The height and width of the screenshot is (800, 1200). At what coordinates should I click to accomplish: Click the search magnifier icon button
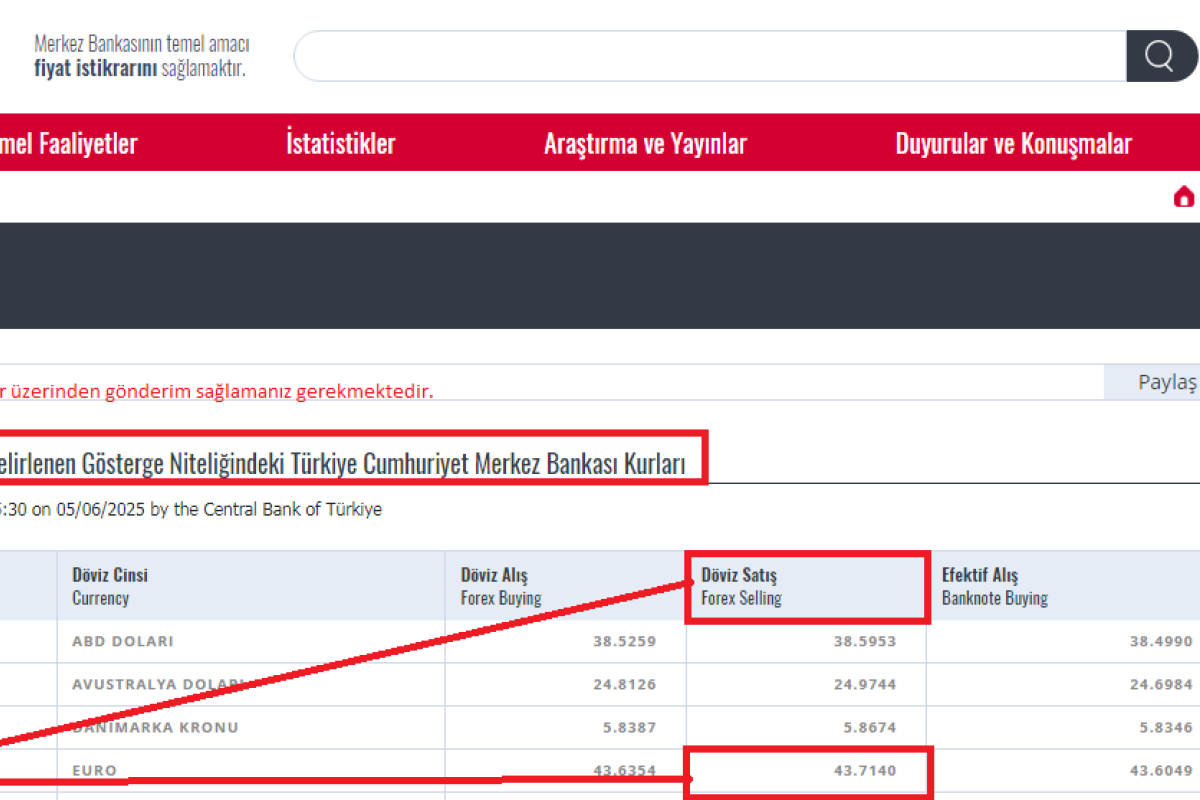point(1161,56)
